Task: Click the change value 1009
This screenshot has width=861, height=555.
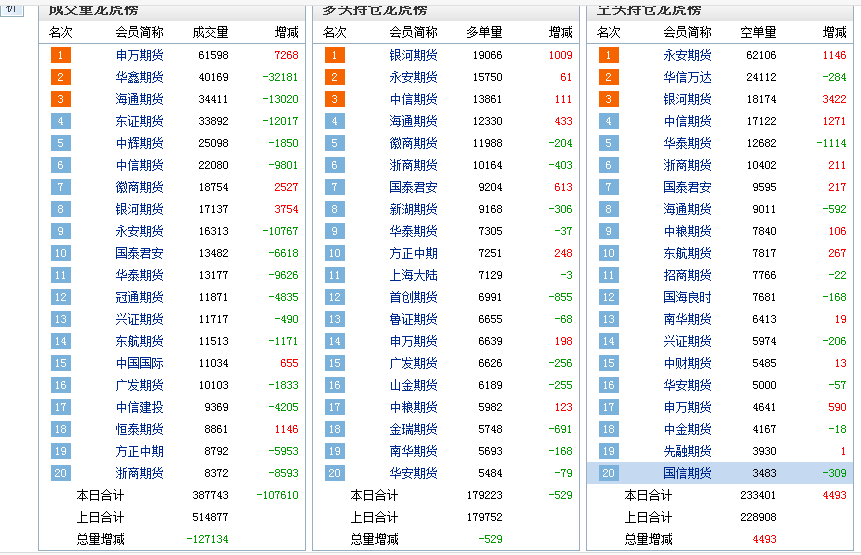Action: tap(561, 55)
